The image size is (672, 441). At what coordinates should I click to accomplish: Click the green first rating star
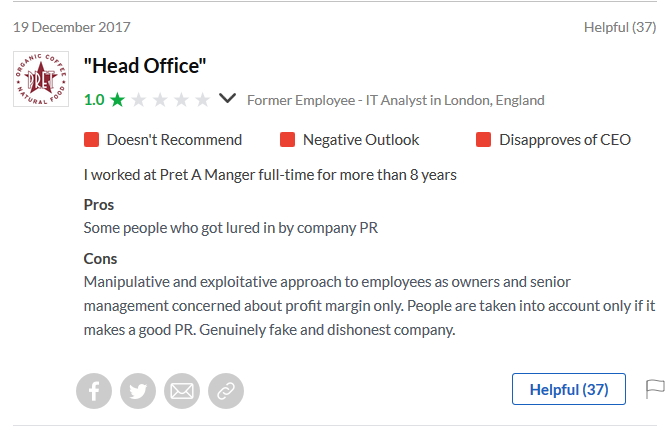coord(118,100)
